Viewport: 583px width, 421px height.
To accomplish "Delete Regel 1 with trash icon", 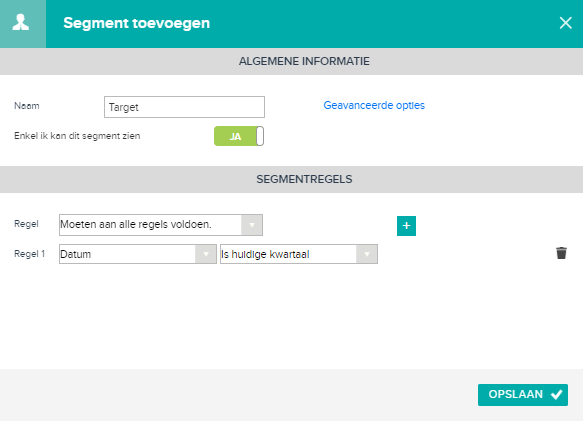I will pos(561,253).
